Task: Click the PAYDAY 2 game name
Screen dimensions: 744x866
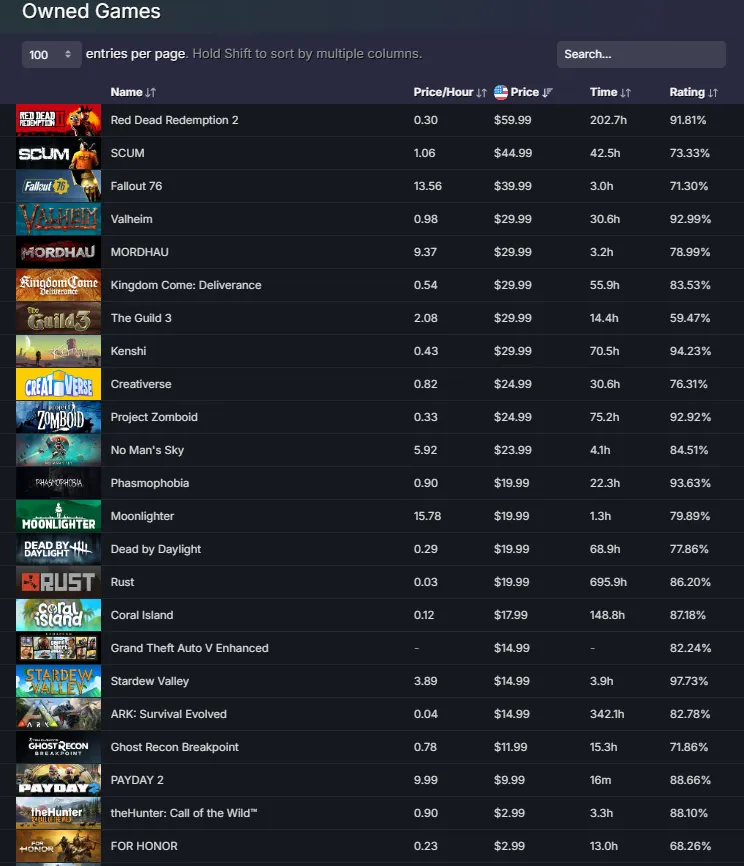Action: [x=137, y=780]
